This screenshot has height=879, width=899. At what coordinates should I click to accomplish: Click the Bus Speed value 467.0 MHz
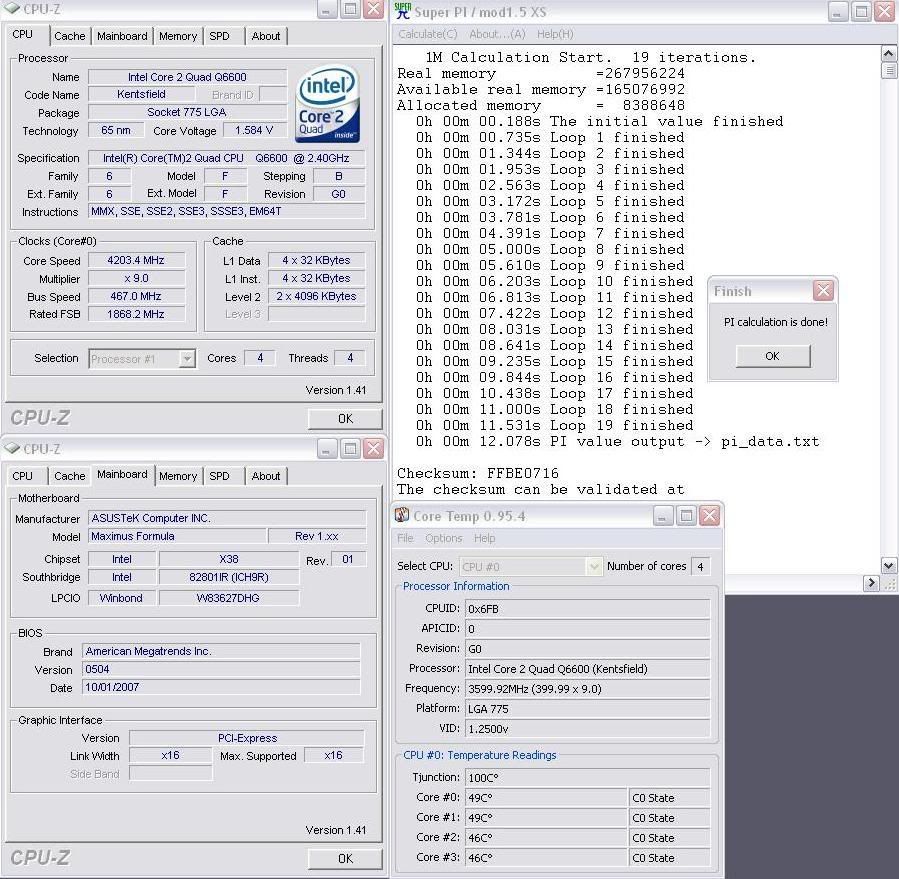136,296
